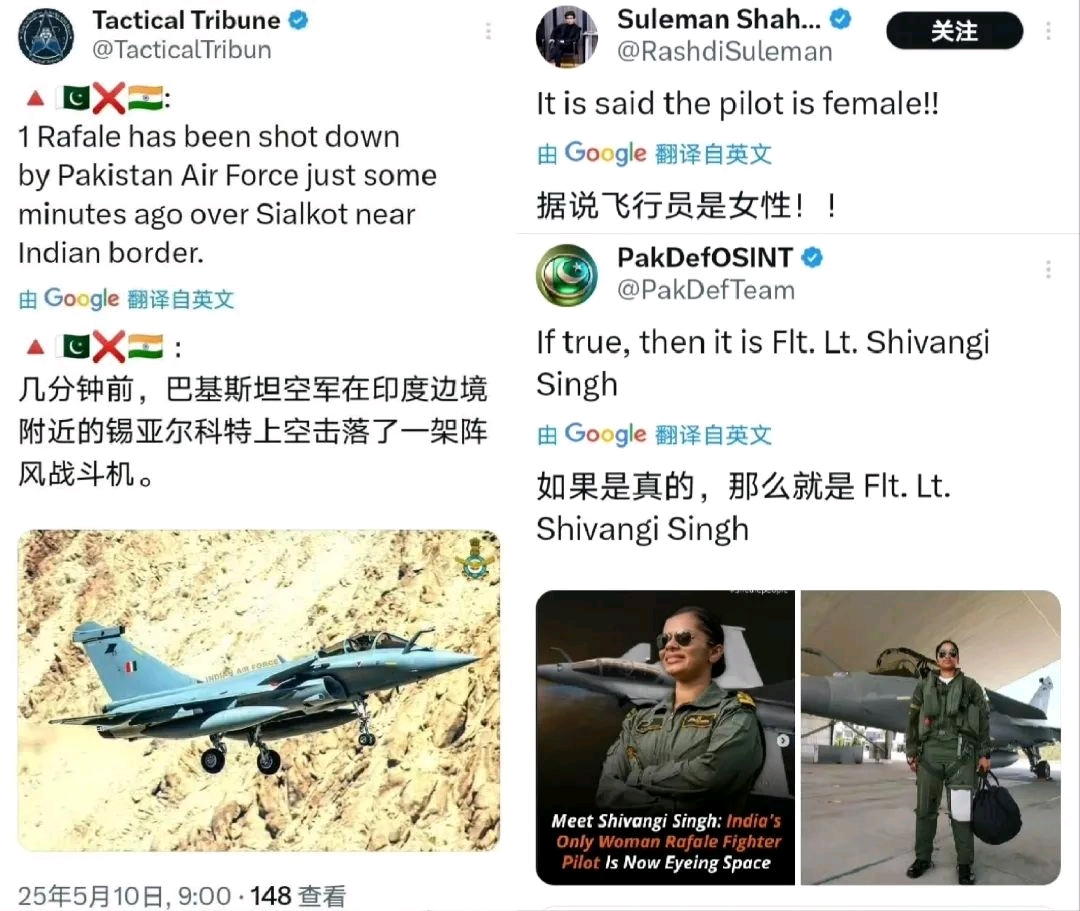Open @RashdiSuleman handle link

click(725, 52)
